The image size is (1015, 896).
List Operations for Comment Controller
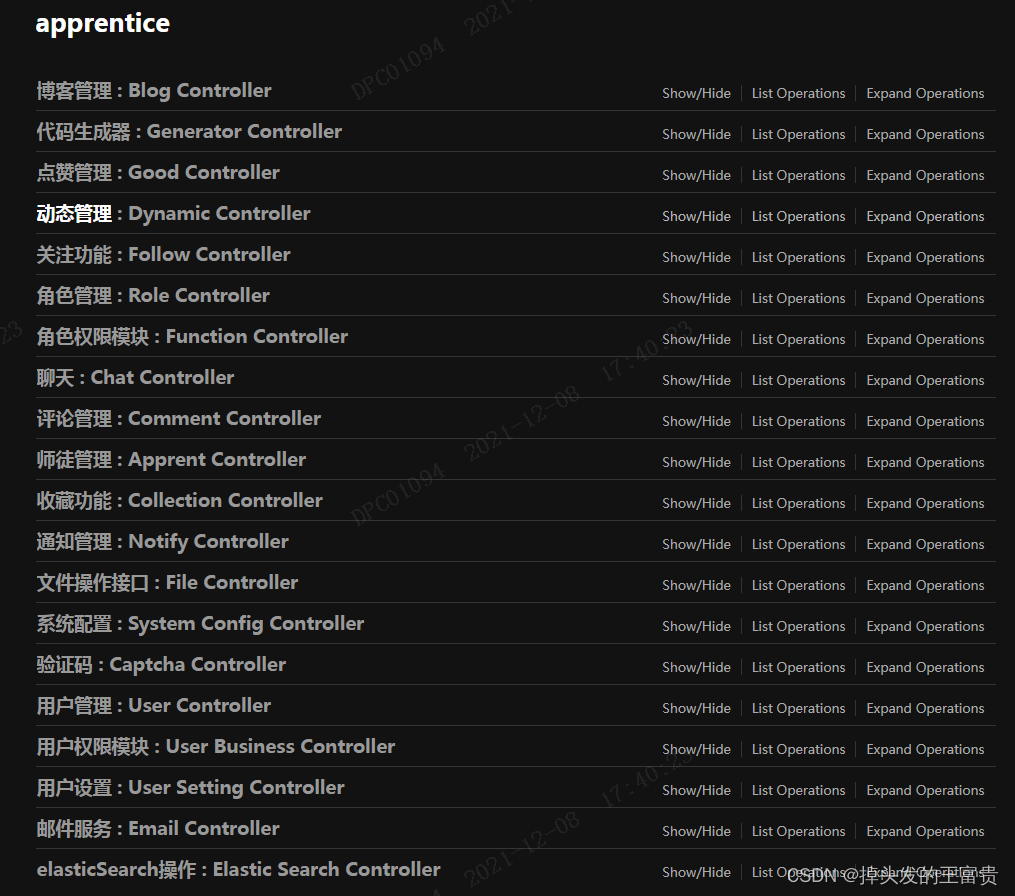pyautogui.click(x=798, y=421)
